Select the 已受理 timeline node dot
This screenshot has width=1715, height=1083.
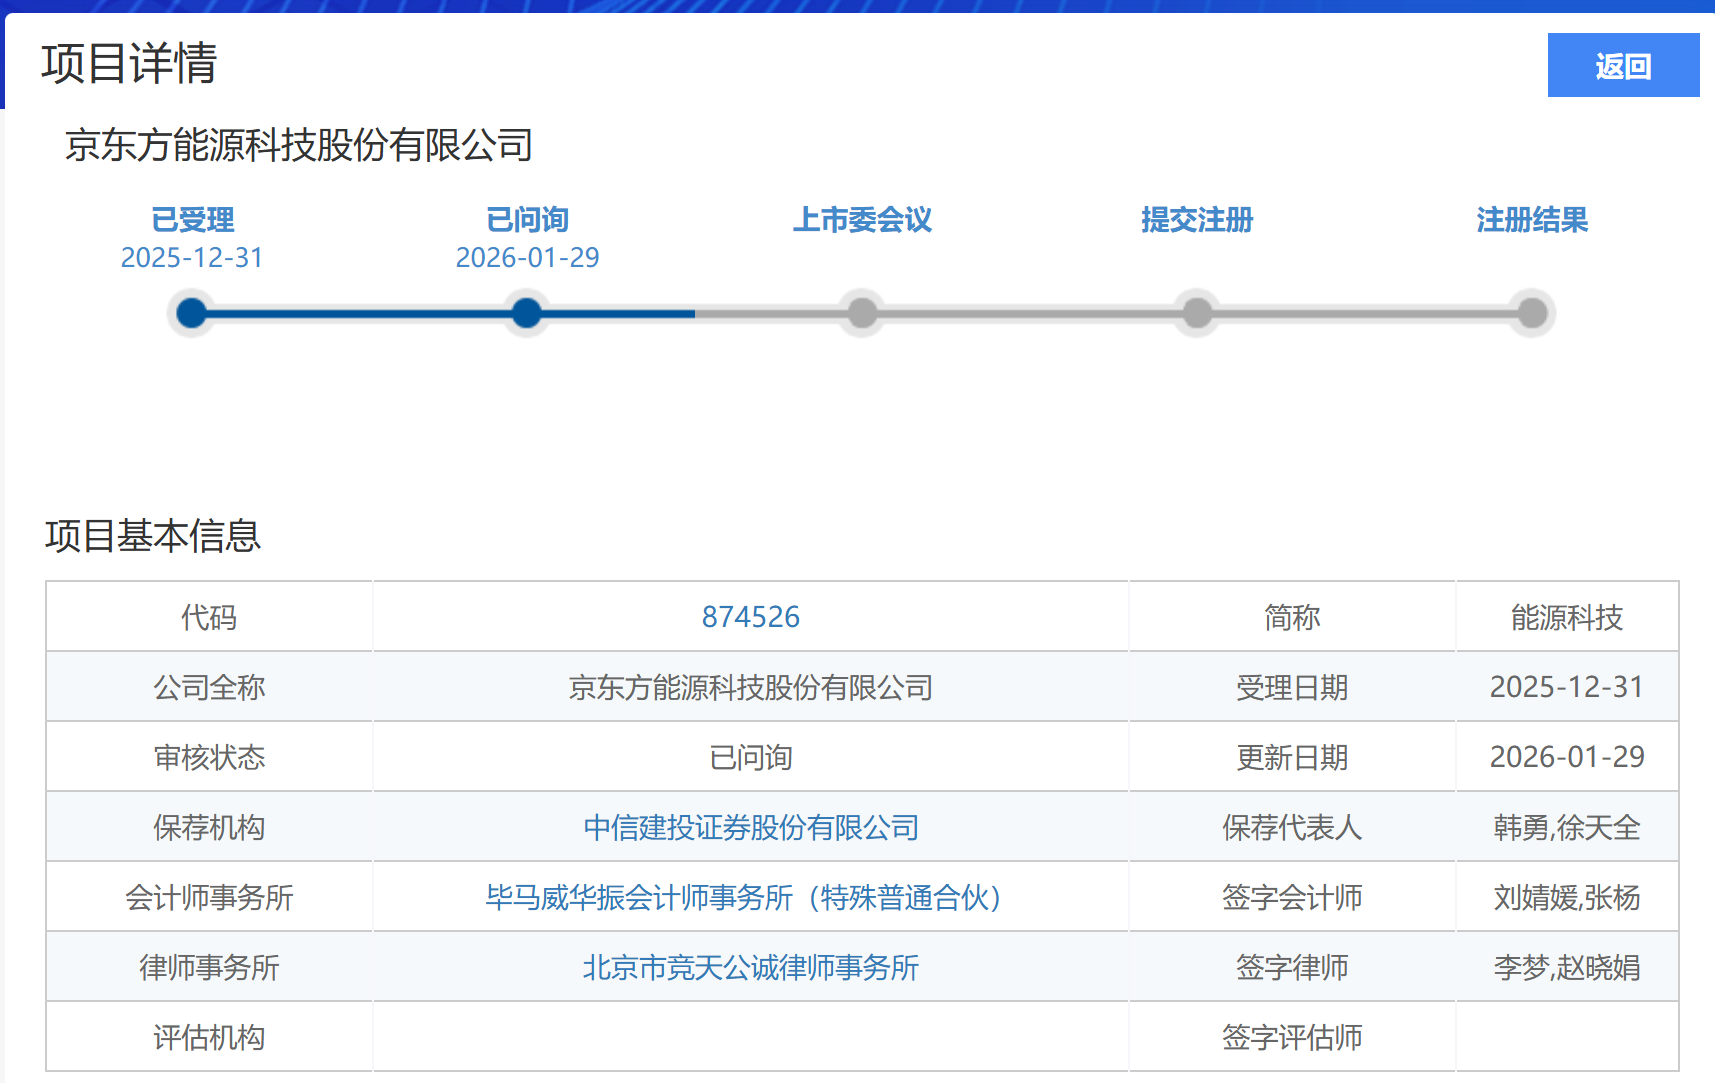[x=192, y=313]
